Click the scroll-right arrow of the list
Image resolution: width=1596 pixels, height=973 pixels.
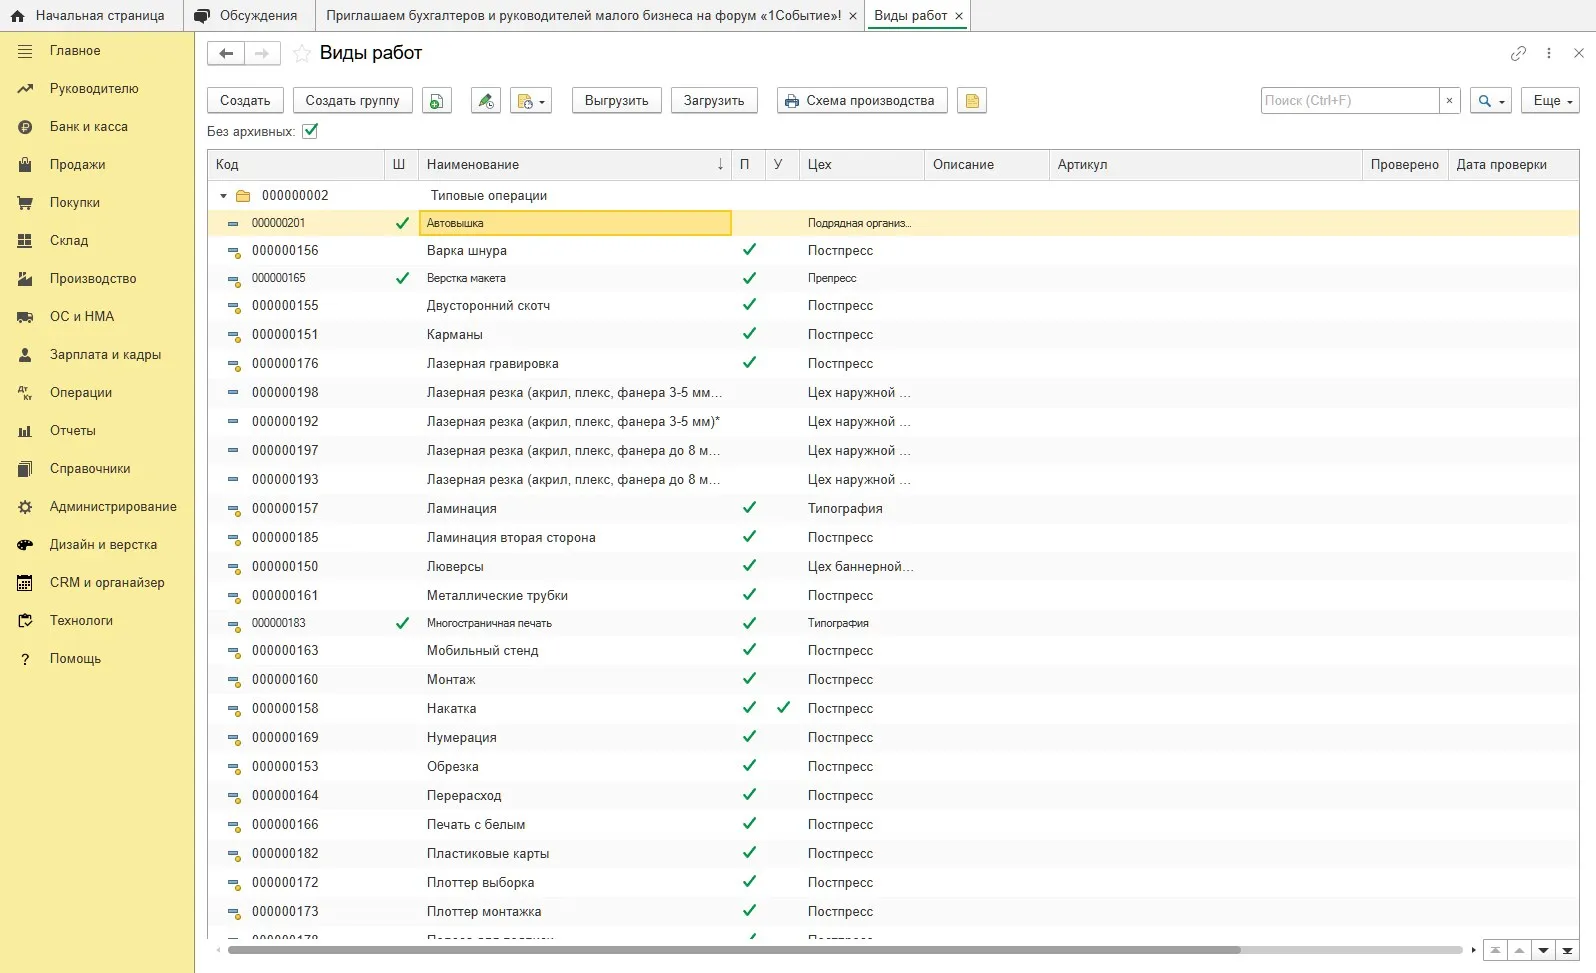point(1473,950)
